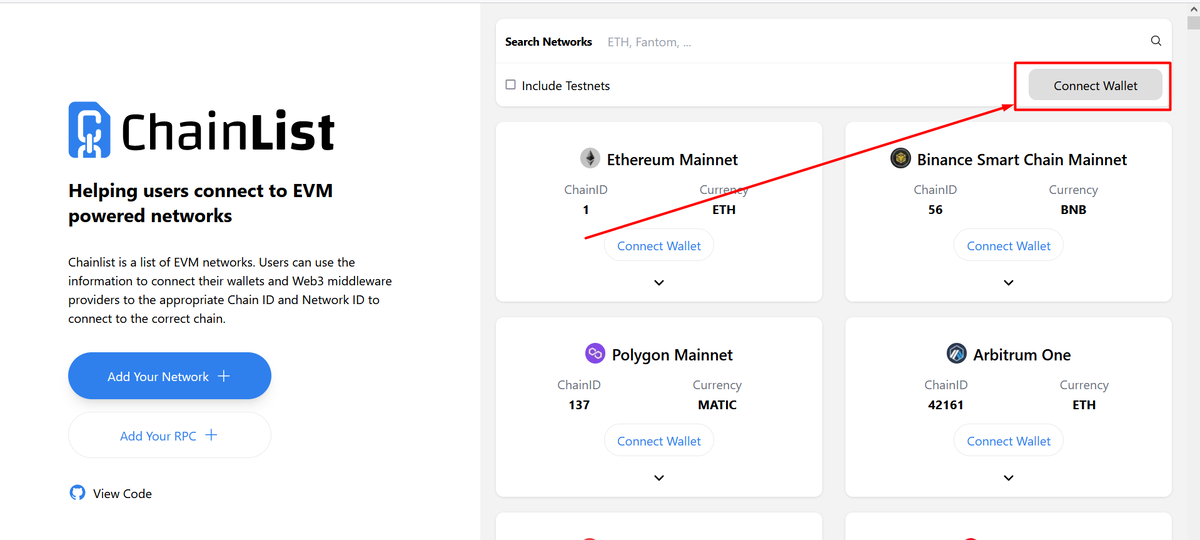Connect wallet on the Binance Smart Chain card

pos(1008,246)
